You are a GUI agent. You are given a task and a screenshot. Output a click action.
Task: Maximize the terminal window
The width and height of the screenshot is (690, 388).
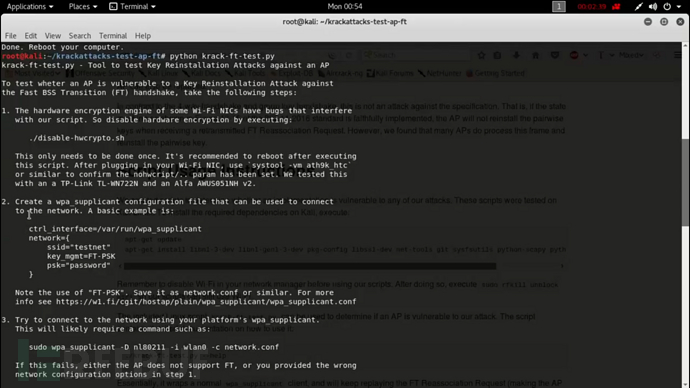(664, 22)
